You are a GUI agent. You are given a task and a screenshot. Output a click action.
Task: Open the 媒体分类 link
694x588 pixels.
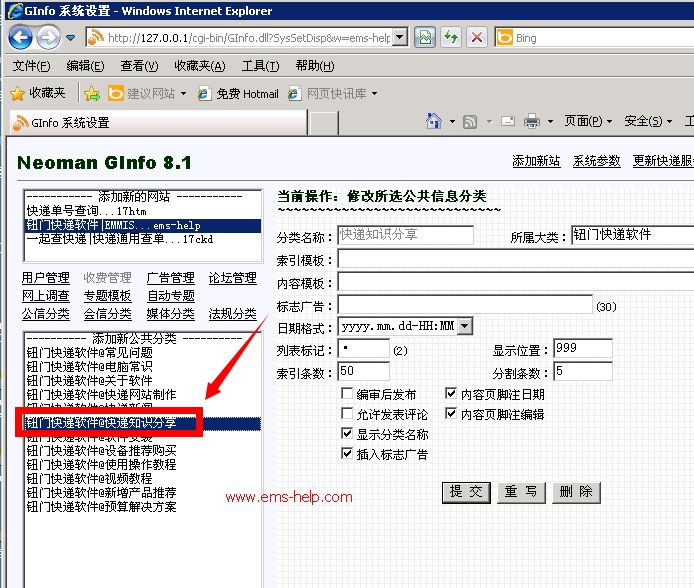click(x=170, y=314)
